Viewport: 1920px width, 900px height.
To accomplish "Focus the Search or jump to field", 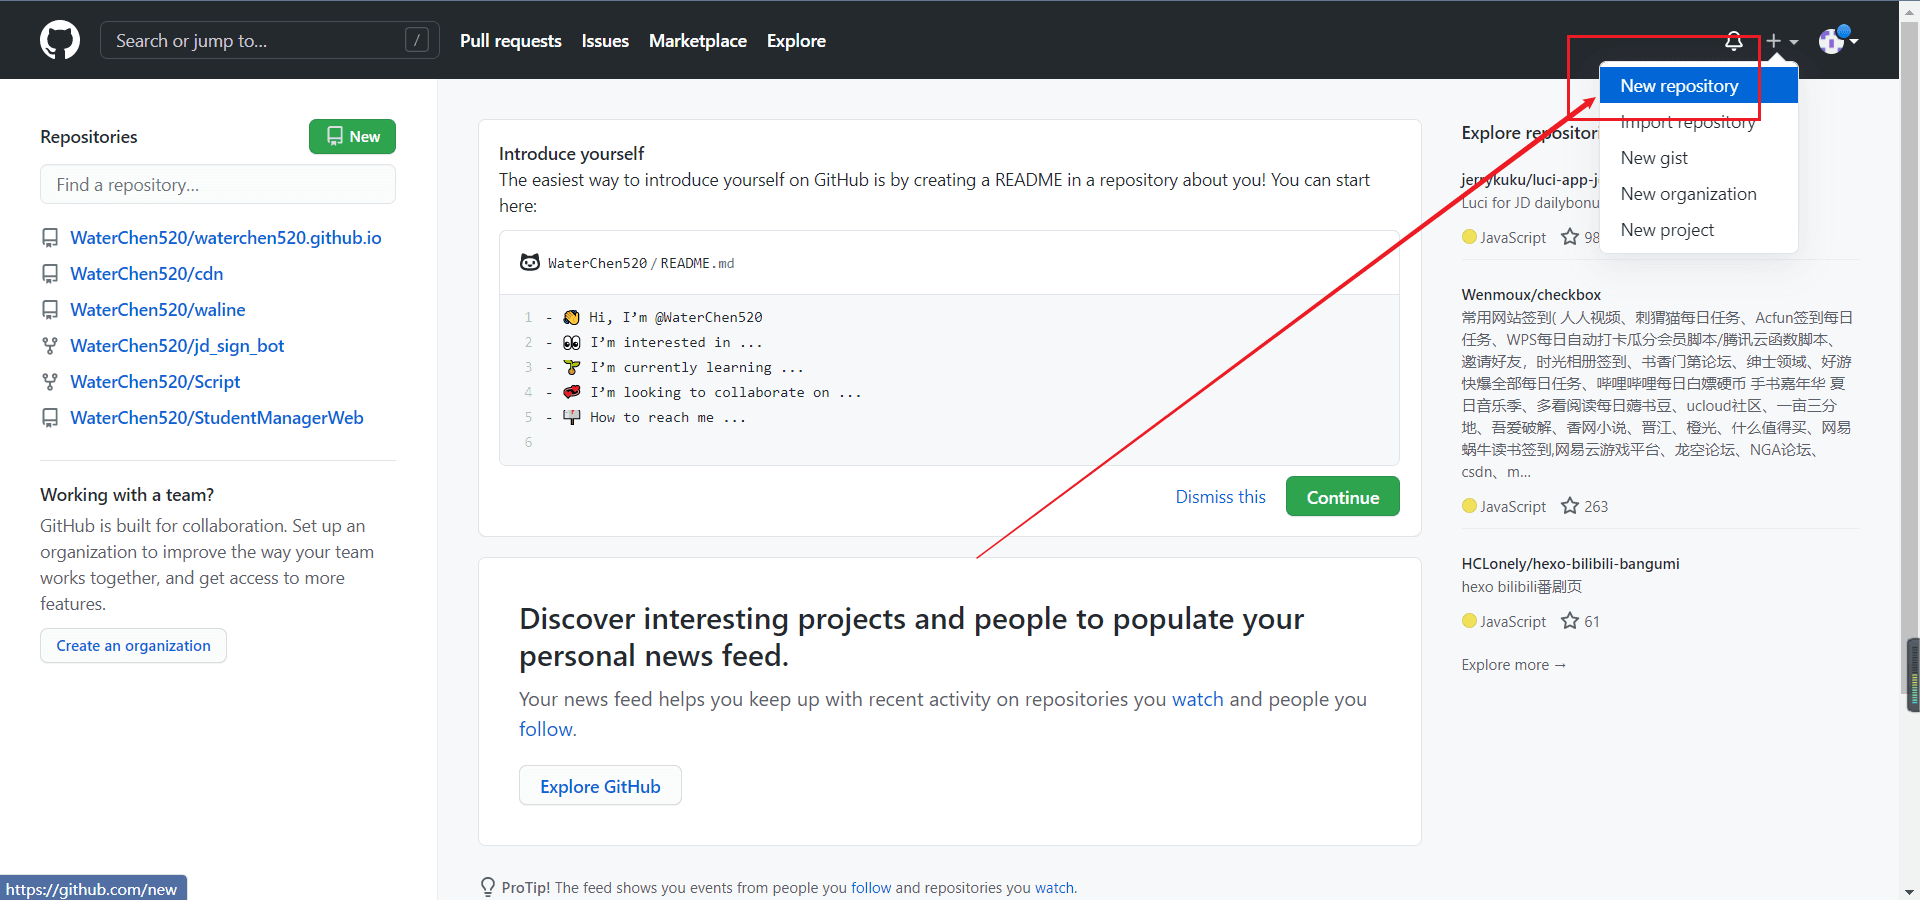I will 270,40.
